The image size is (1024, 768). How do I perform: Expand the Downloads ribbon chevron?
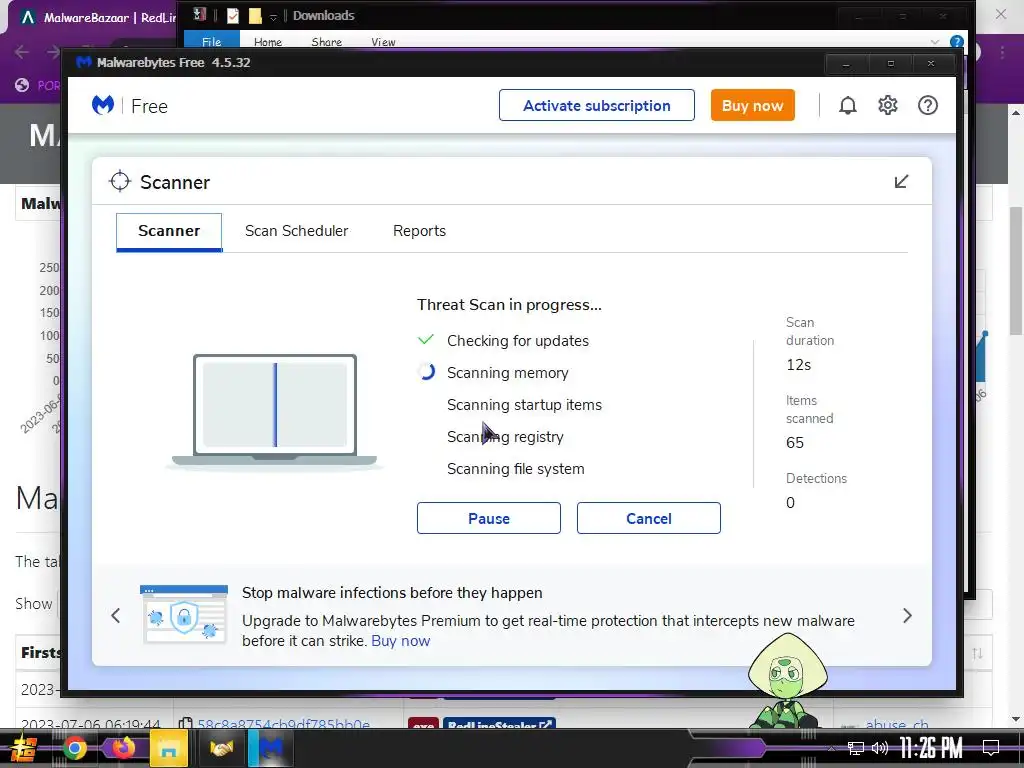point(935,42)
